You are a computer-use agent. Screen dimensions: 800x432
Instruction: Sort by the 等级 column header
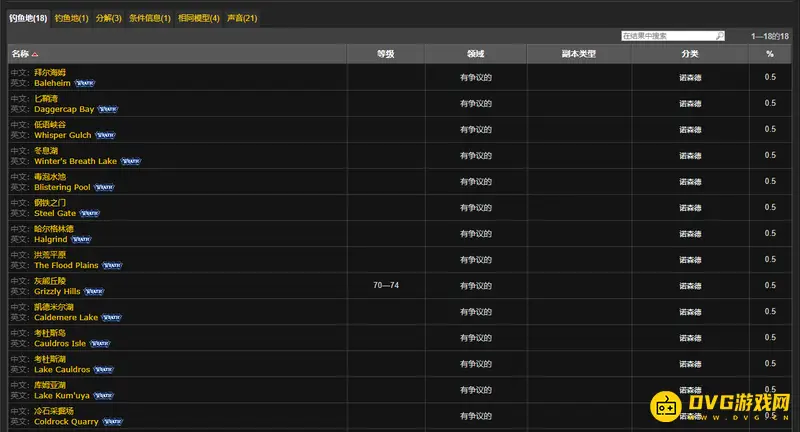[385, 54]
